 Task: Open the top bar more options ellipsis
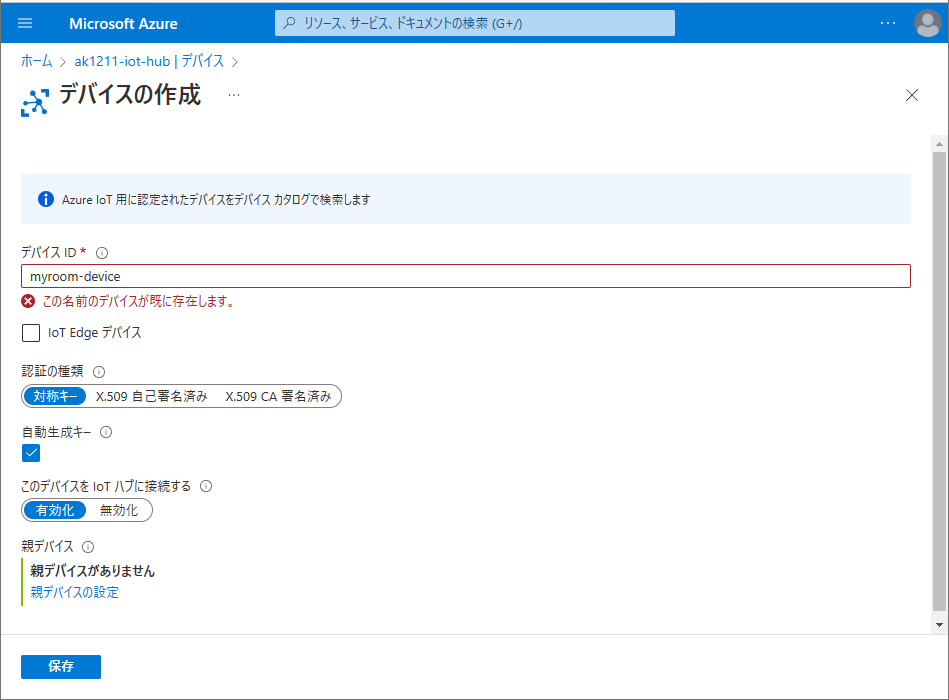pyautogui.click(x=887, y=23)
